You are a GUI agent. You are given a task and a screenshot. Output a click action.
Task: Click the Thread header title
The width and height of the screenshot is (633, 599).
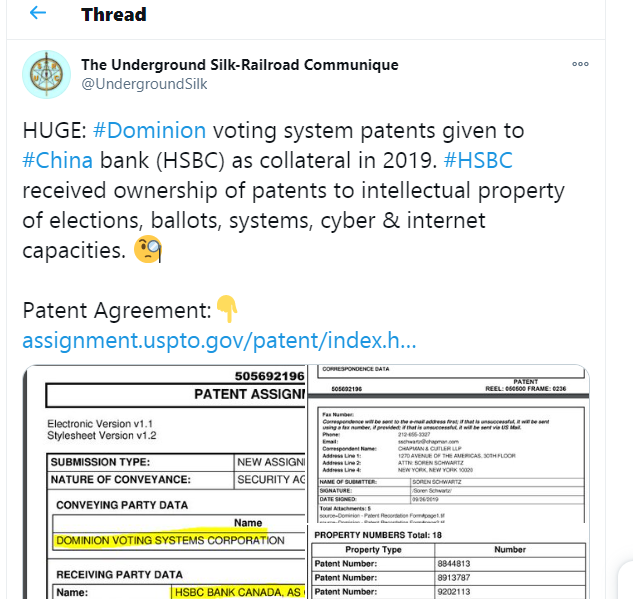pos(113,14)
